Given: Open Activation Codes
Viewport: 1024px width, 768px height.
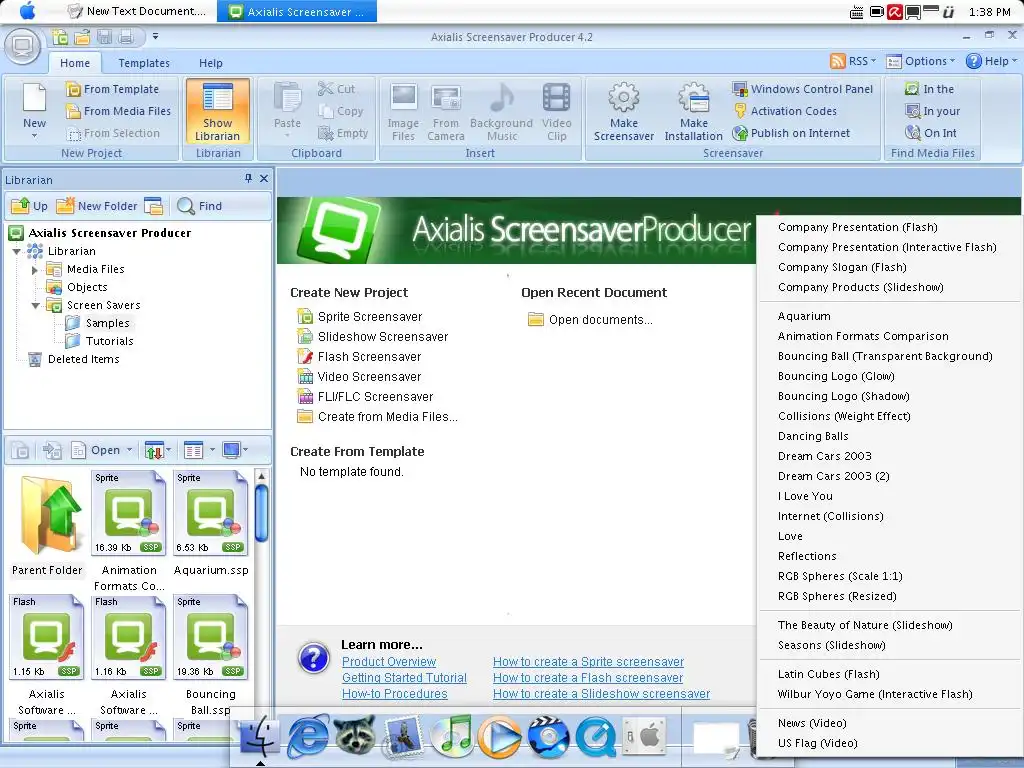Looking at the screenshot, I should (x=785, y=111).
